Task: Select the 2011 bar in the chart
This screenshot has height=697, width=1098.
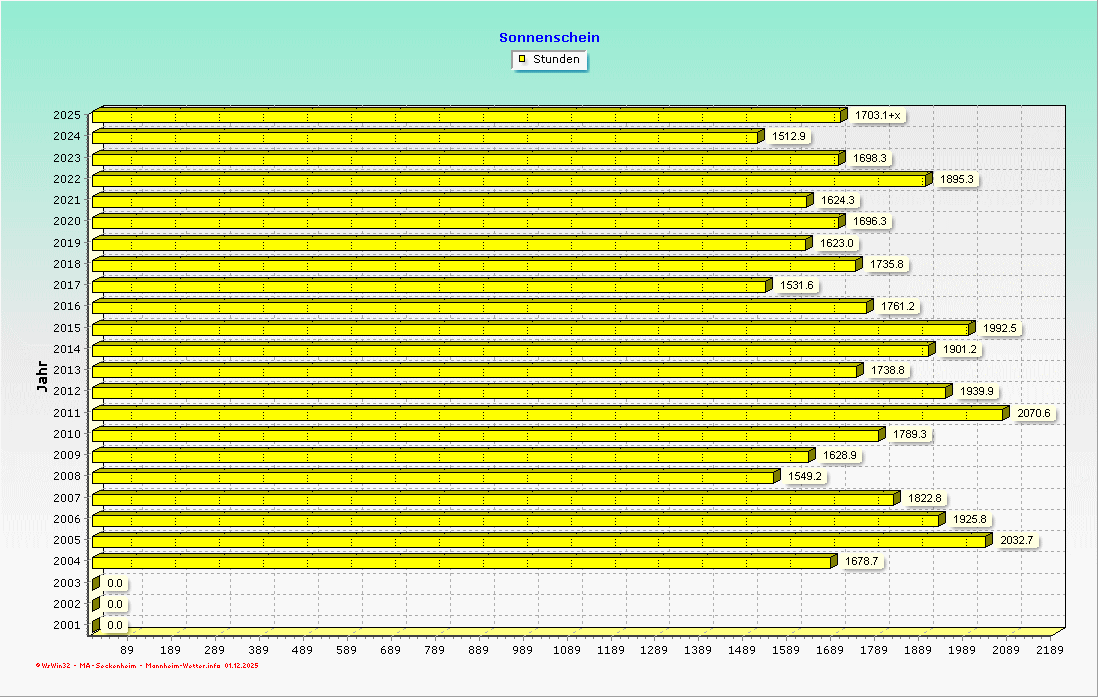Action: point(548,414)
